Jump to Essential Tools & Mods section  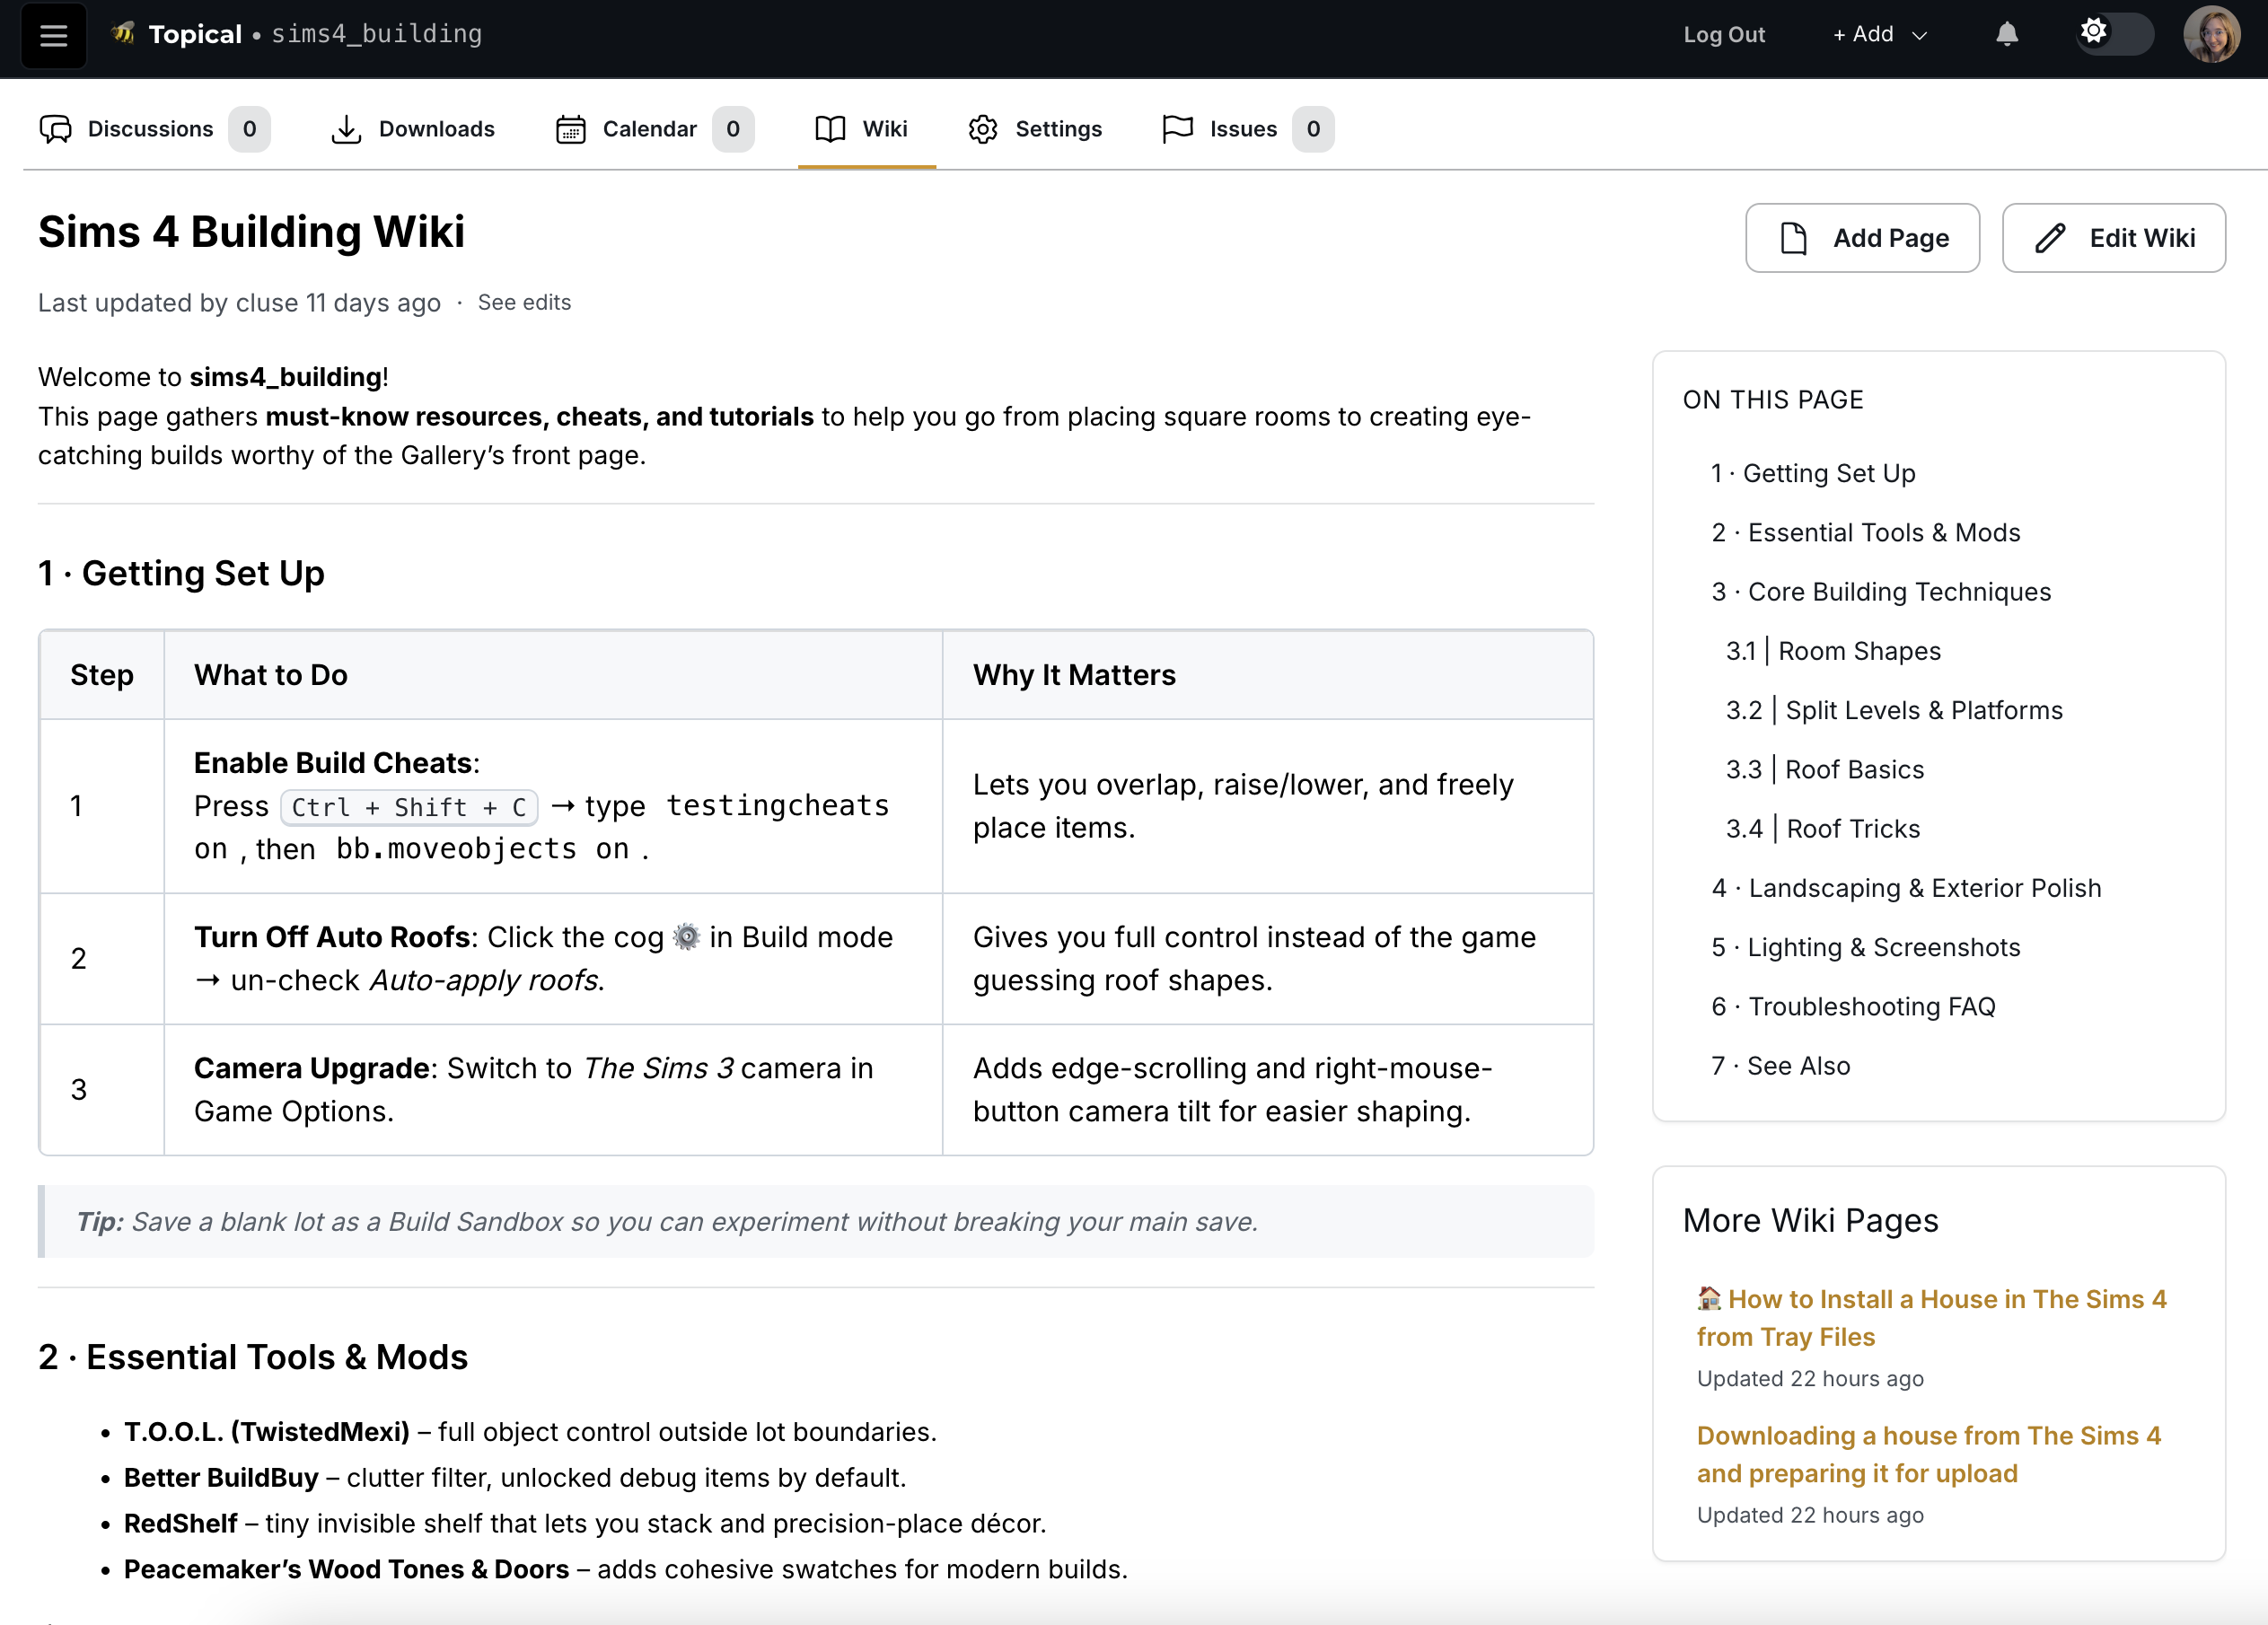[1865, 532]
